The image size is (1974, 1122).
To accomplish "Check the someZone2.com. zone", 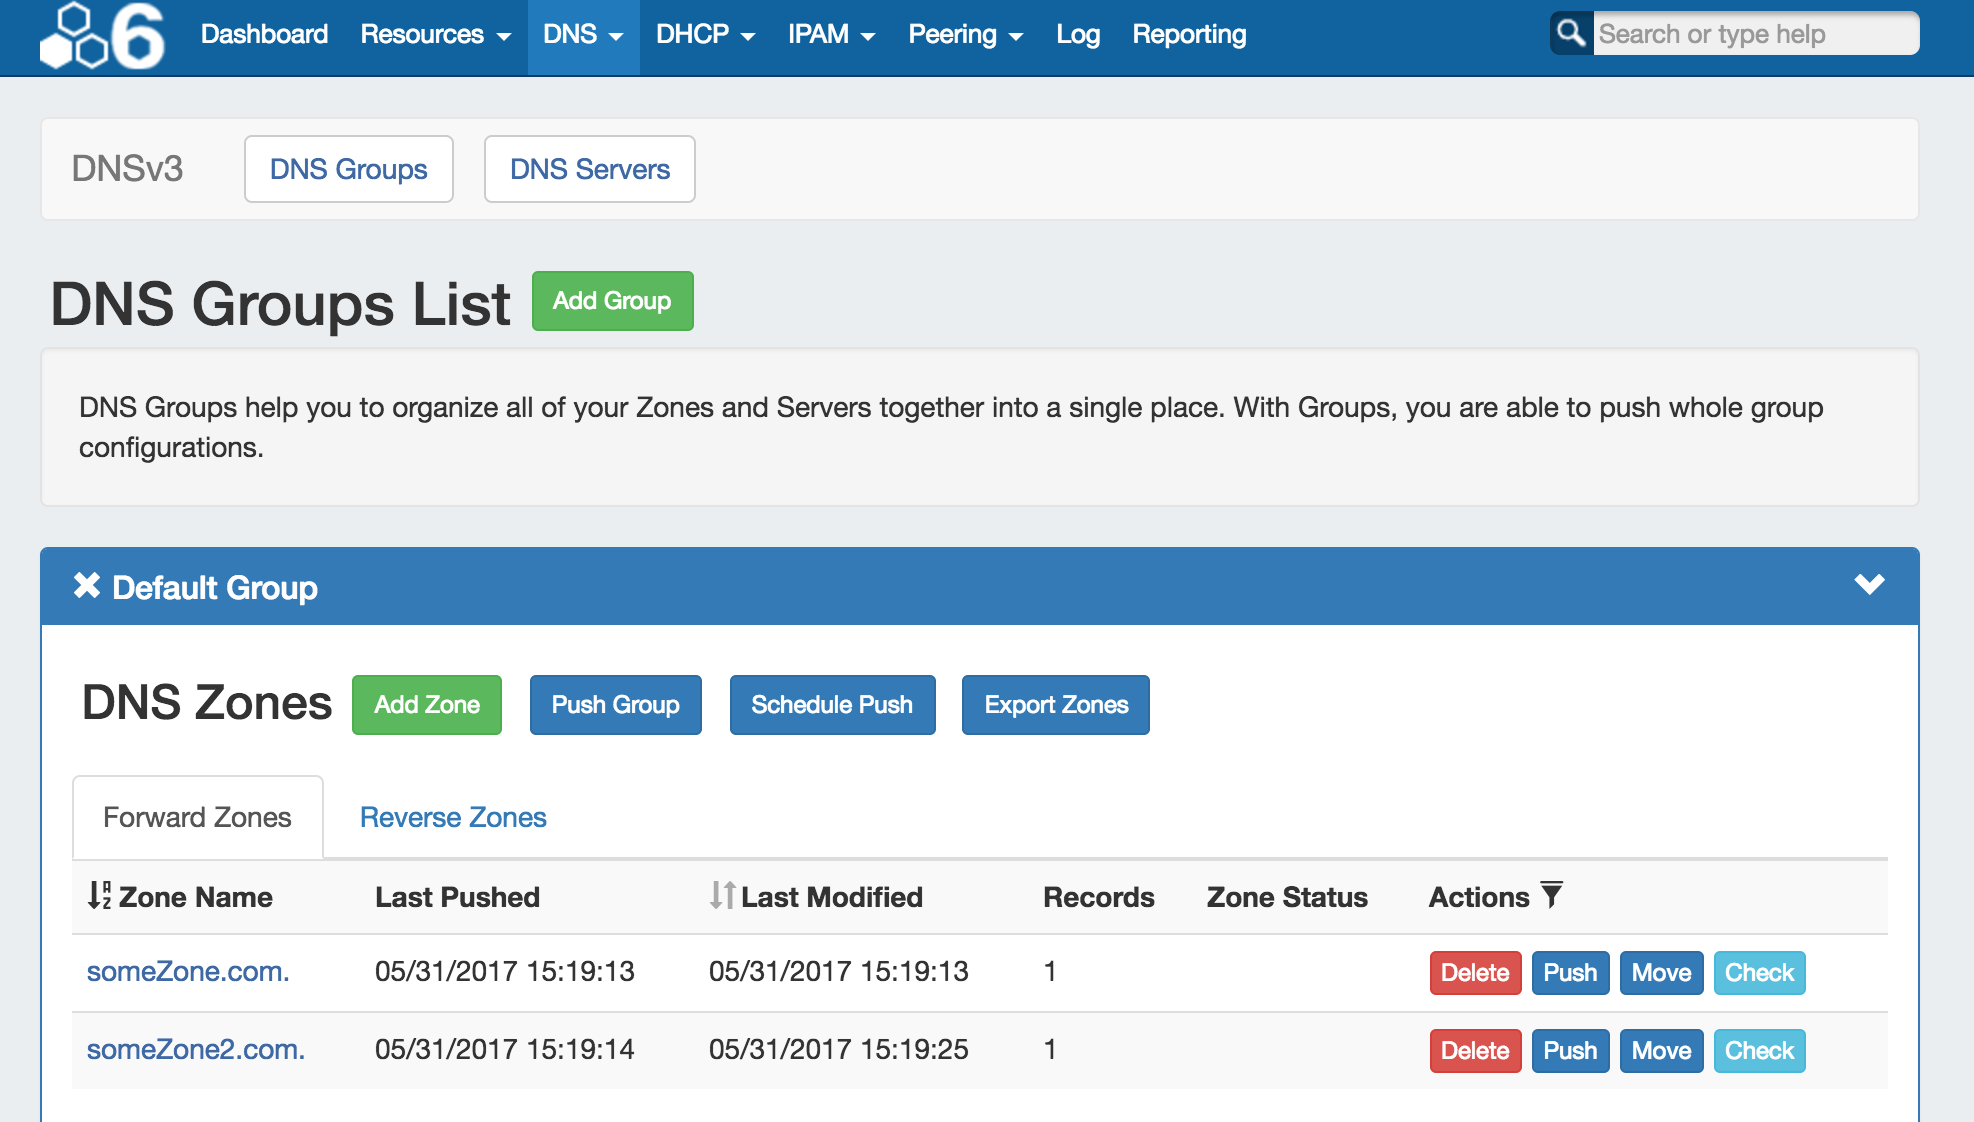I will [x=1759, y=1051].
